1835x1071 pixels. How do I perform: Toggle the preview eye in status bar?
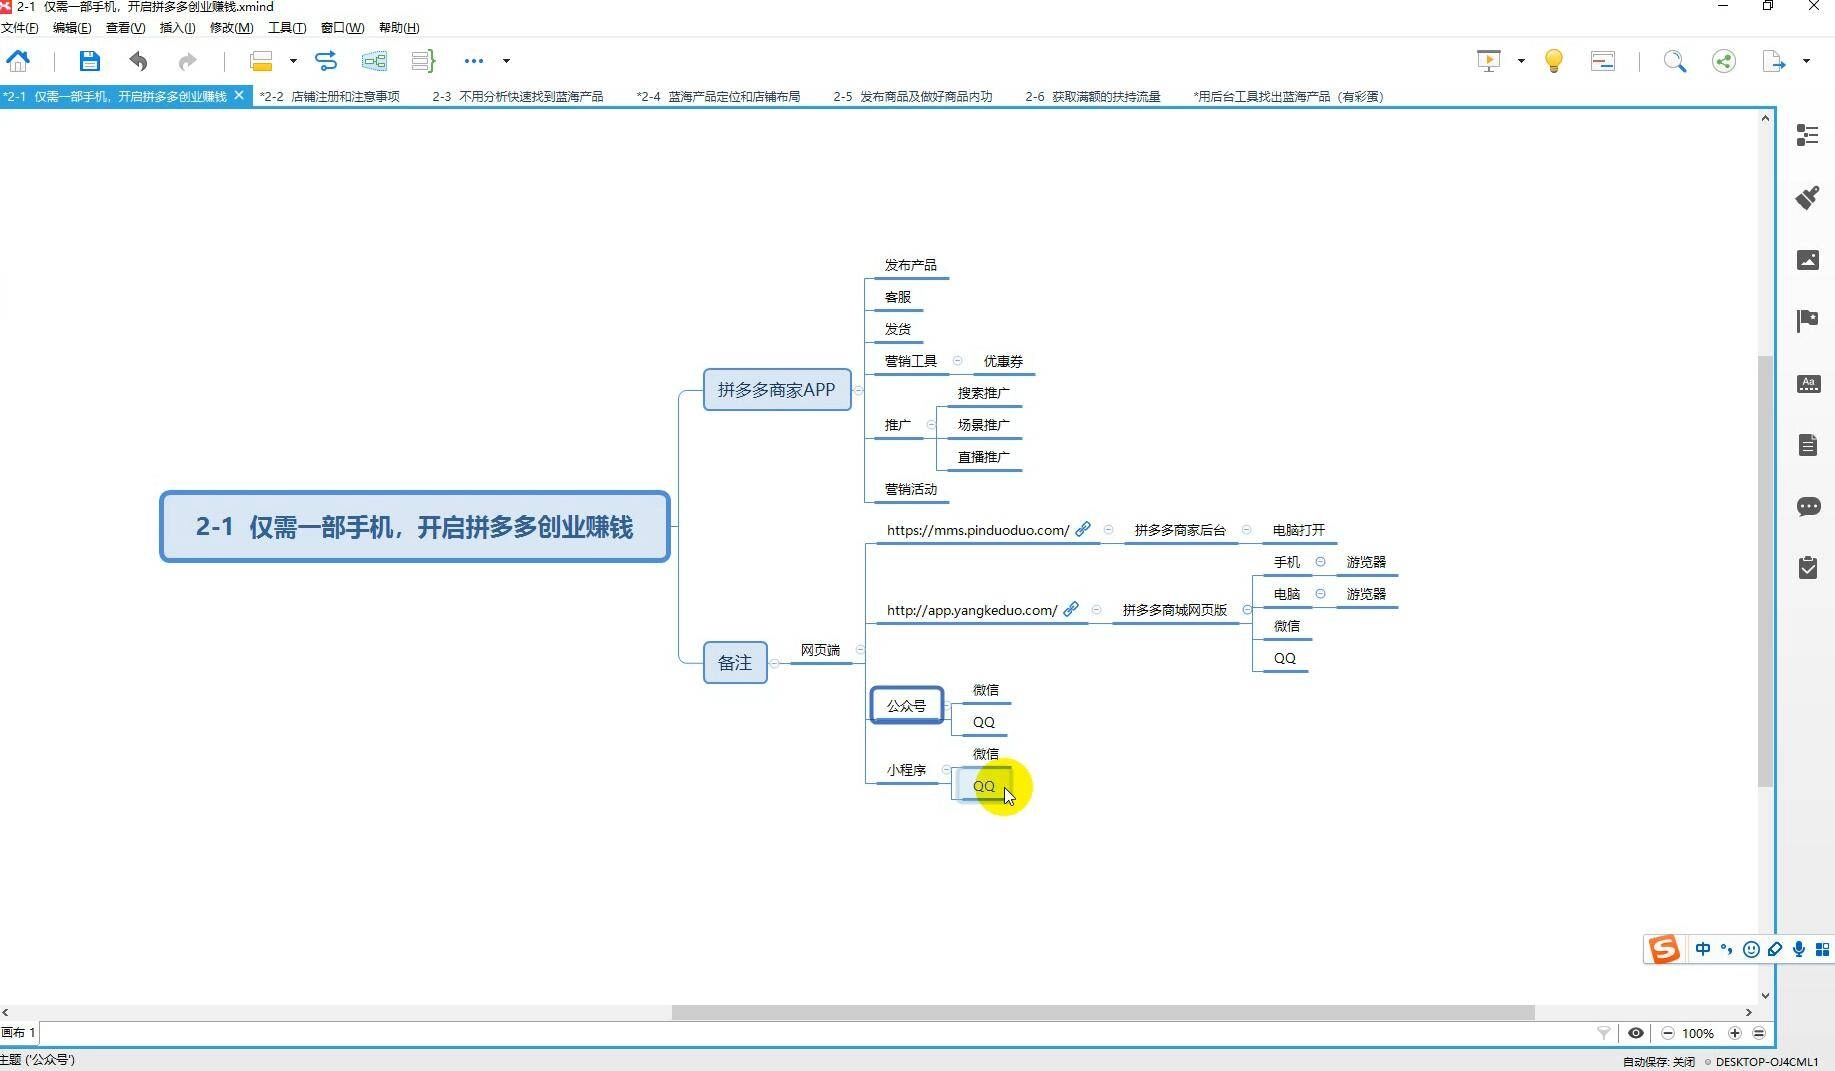point(1637,1033)
